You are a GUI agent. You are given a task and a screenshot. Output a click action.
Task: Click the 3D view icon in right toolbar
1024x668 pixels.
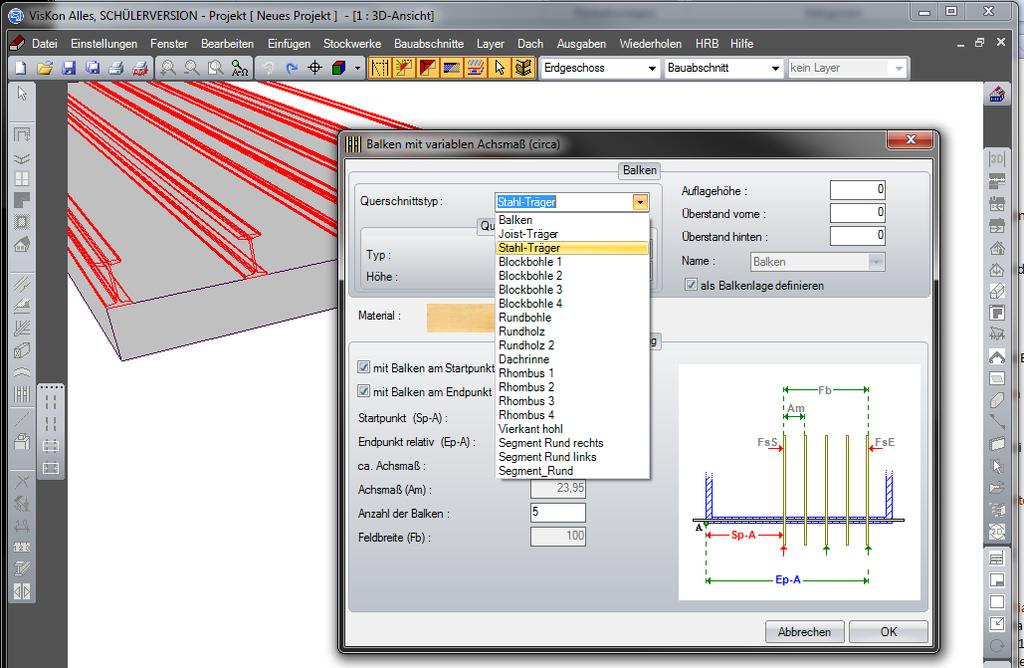click(997, 159)
